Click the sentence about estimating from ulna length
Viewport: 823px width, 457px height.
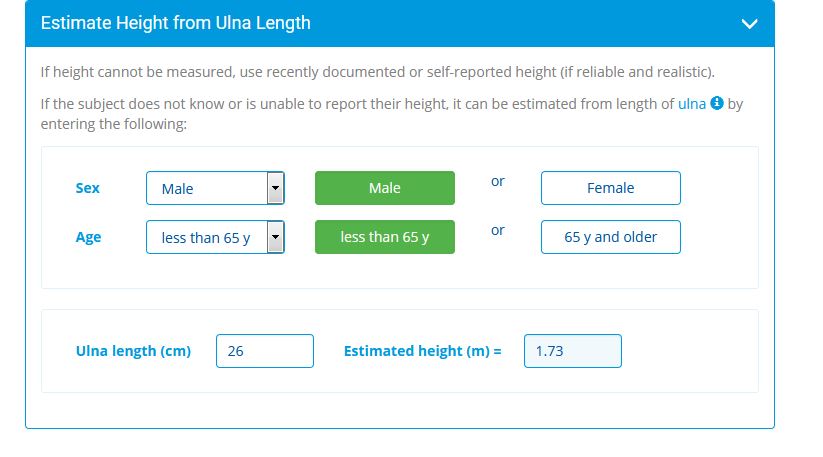(x=392, y=114)
